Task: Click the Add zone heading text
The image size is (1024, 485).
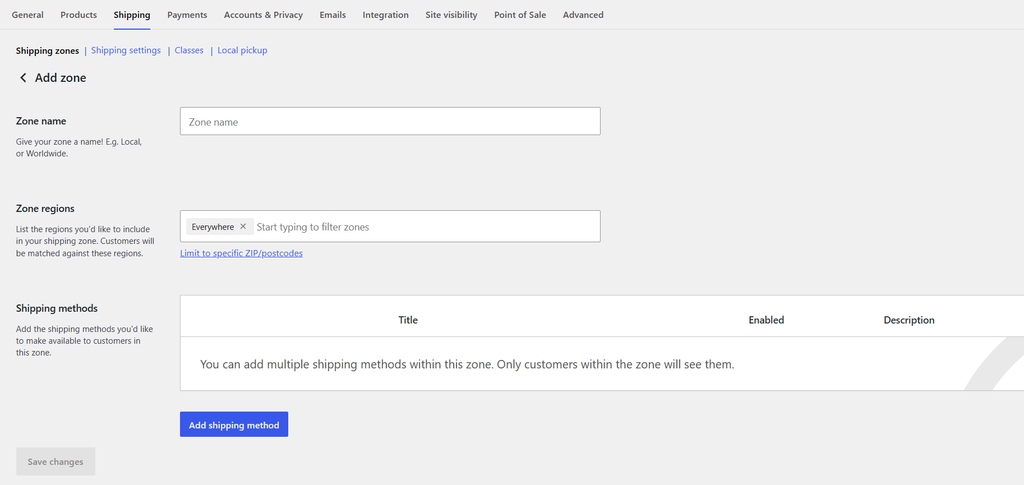Action: (x=61, y=78)
